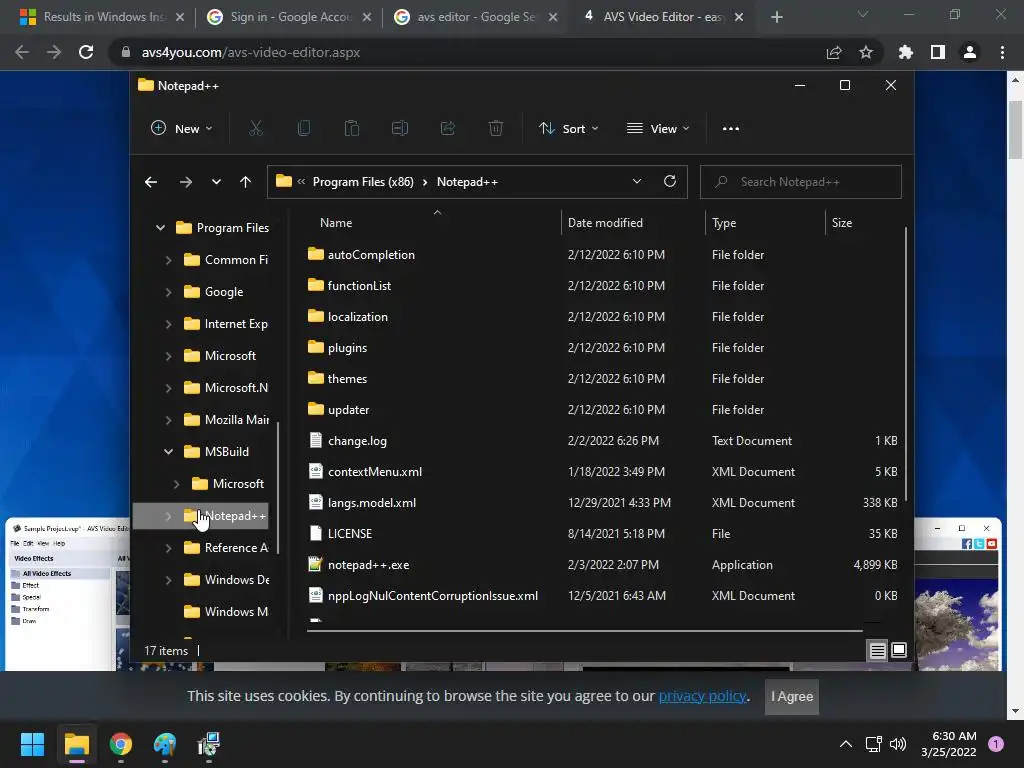Image resolution: width=1024 pixels, height=768 pixels.
Task: Collapse Program Files tree node
Action: pyautogui.click(x=161, y=227)
